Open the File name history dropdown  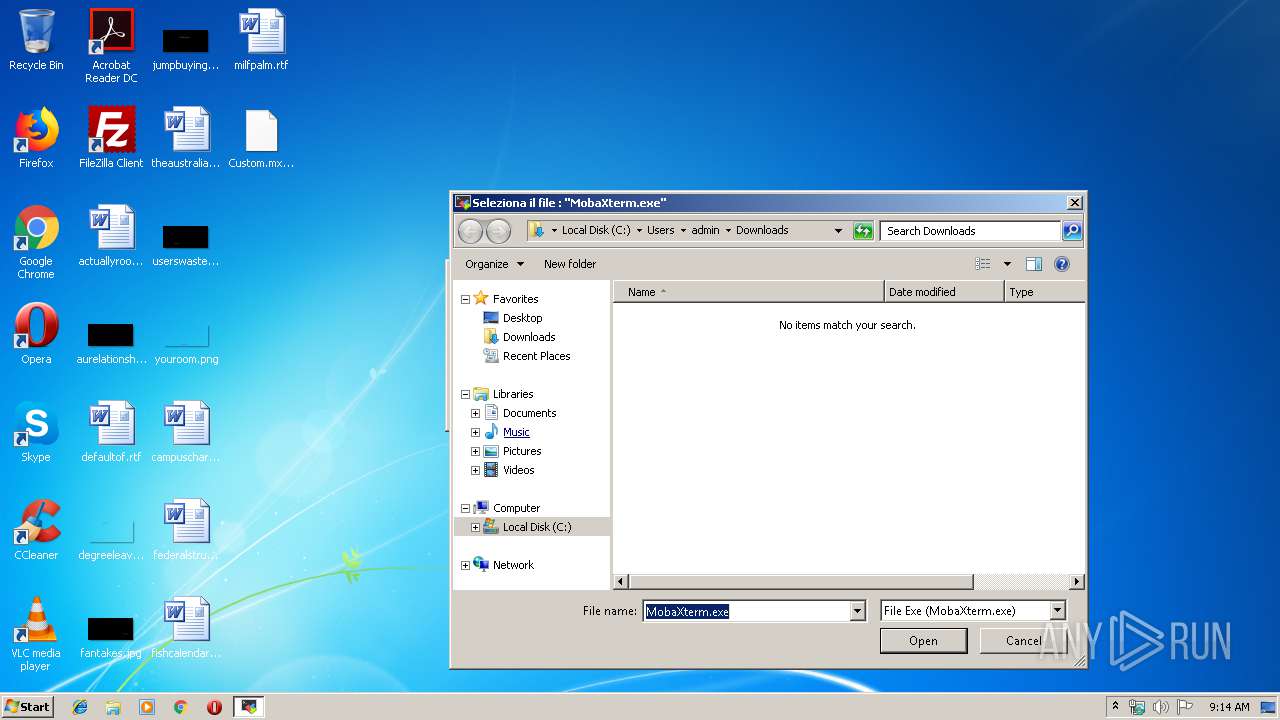857,611
